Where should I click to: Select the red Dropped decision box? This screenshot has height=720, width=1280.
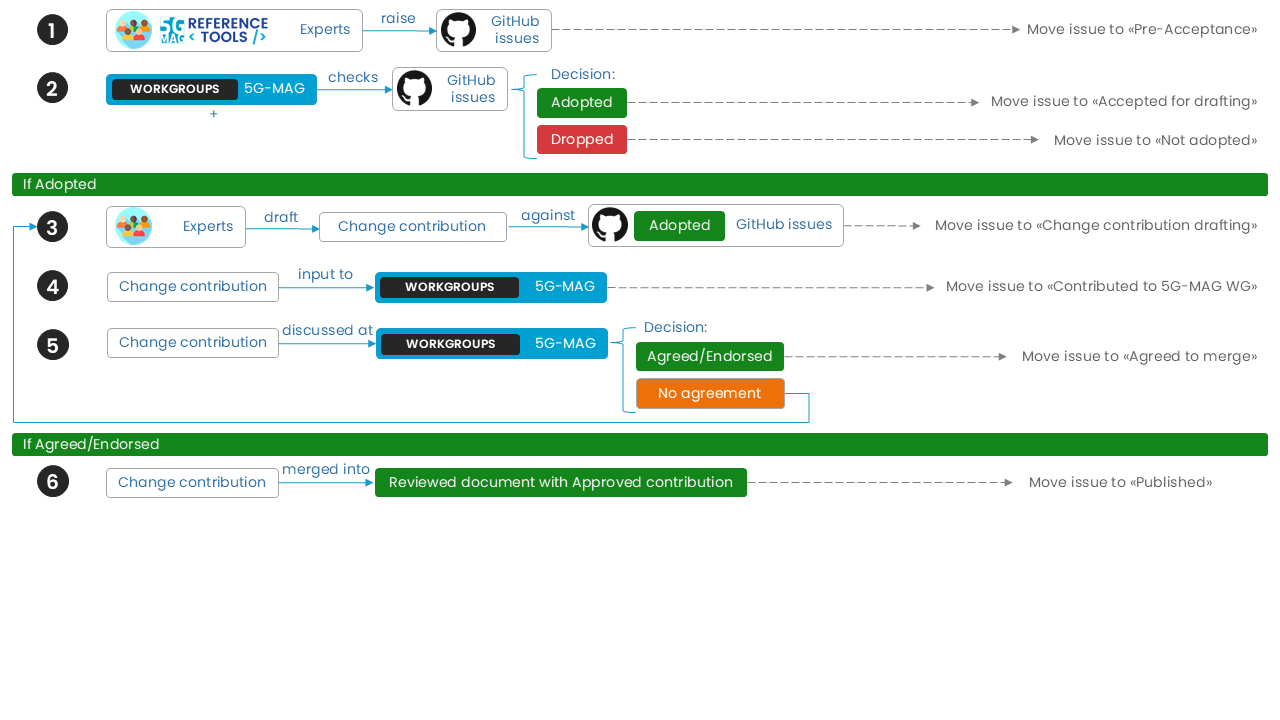click(x=581, y=139)
